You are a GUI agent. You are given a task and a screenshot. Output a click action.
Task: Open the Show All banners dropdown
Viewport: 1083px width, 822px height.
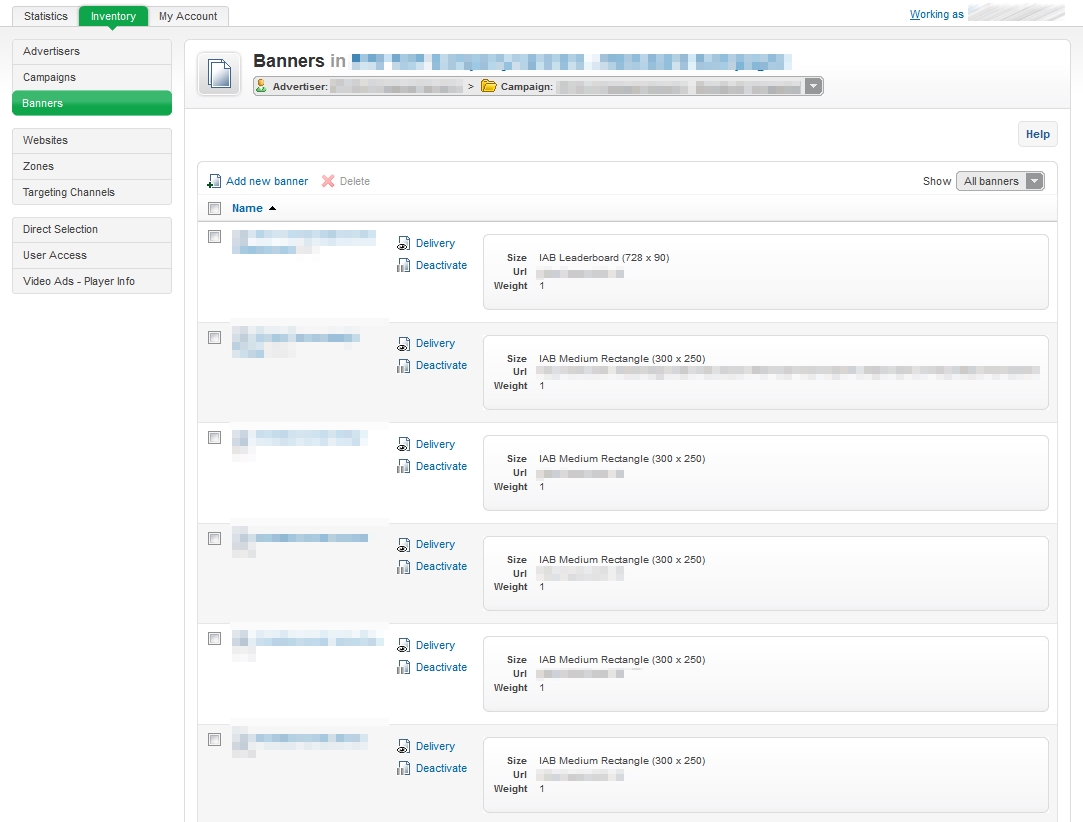1000,181
